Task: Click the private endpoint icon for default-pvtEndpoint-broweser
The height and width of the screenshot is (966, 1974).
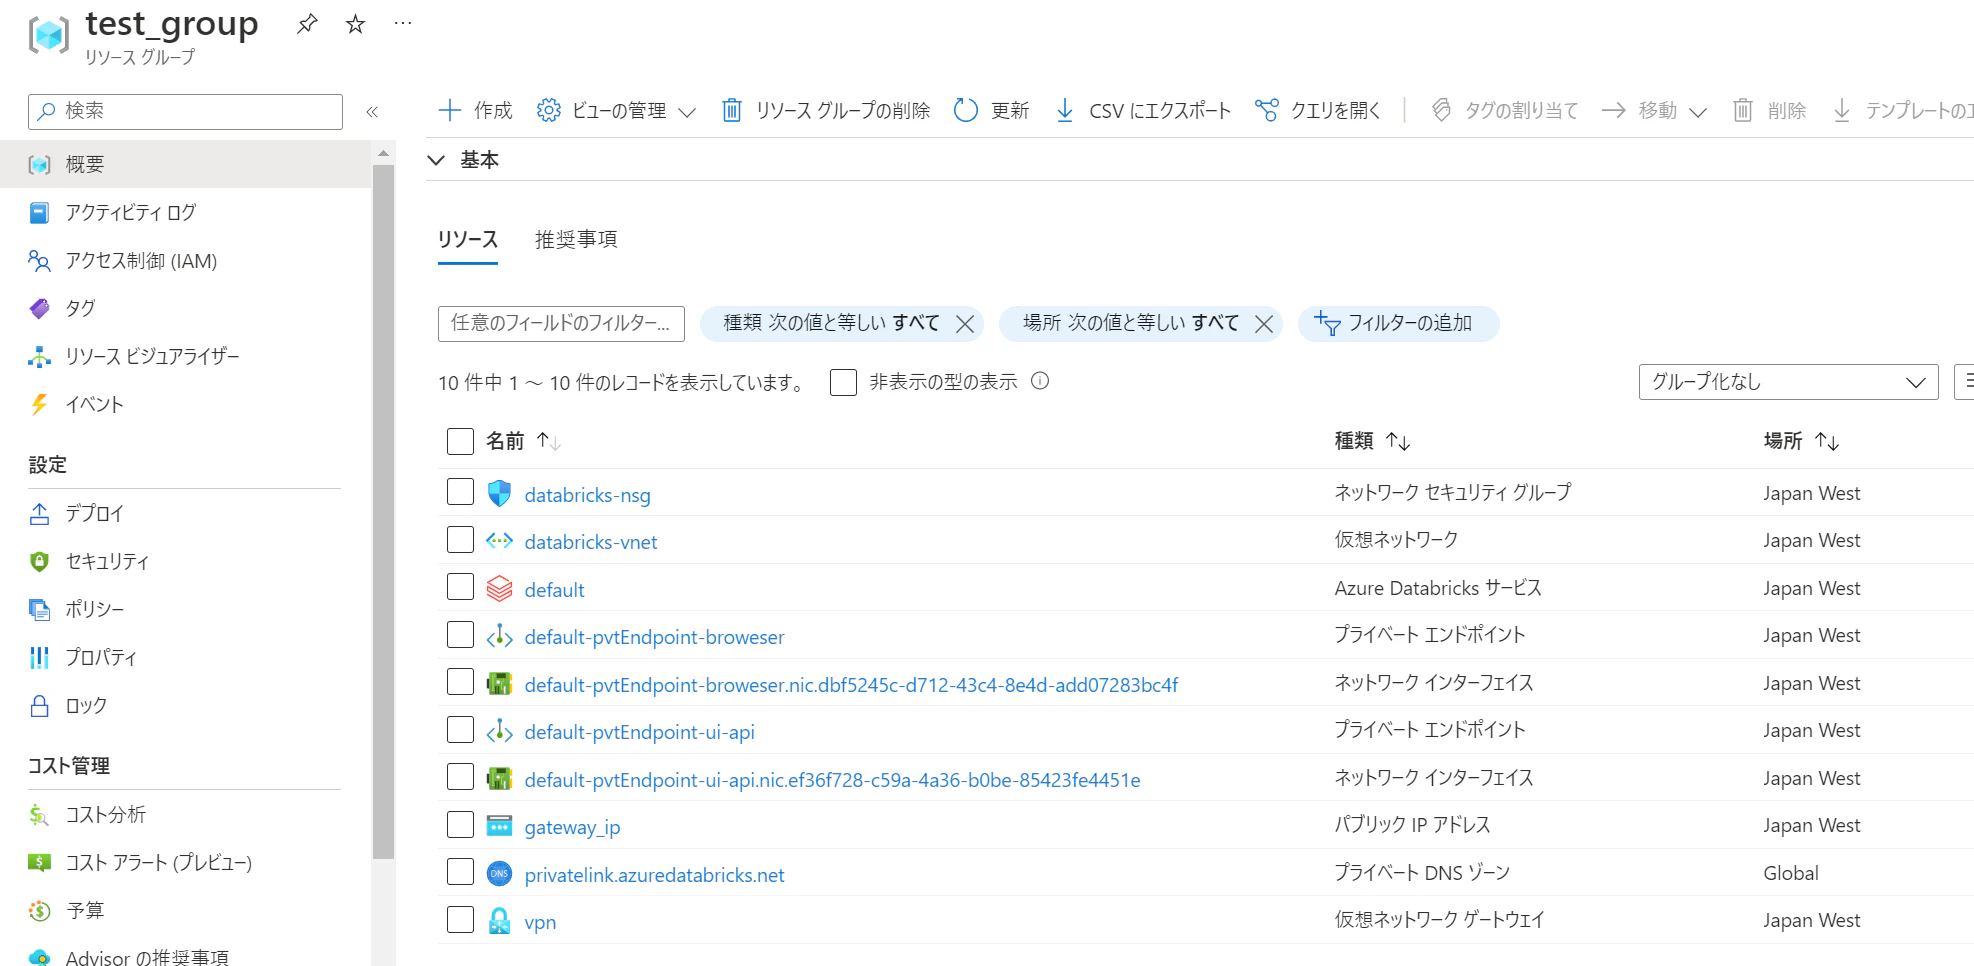Action: [499, 636]
